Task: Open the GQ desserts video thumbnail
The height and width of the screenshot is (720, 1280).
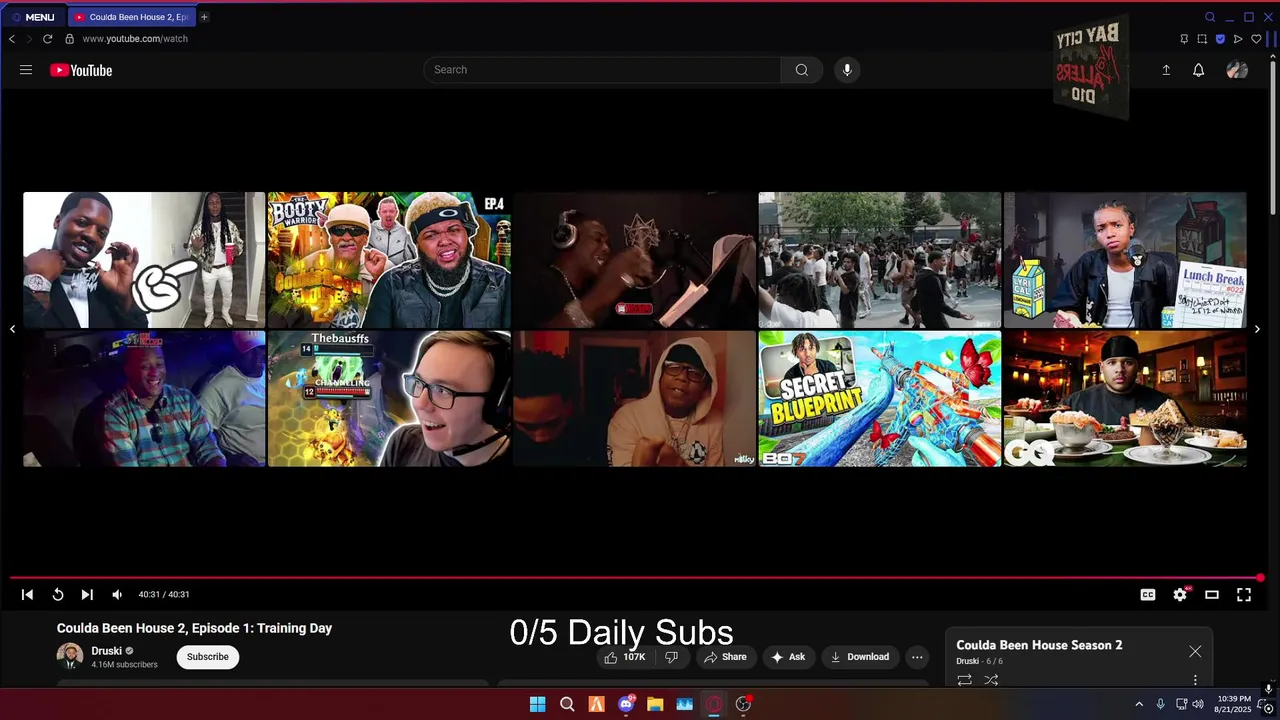Action: [x=1125, y=399]
